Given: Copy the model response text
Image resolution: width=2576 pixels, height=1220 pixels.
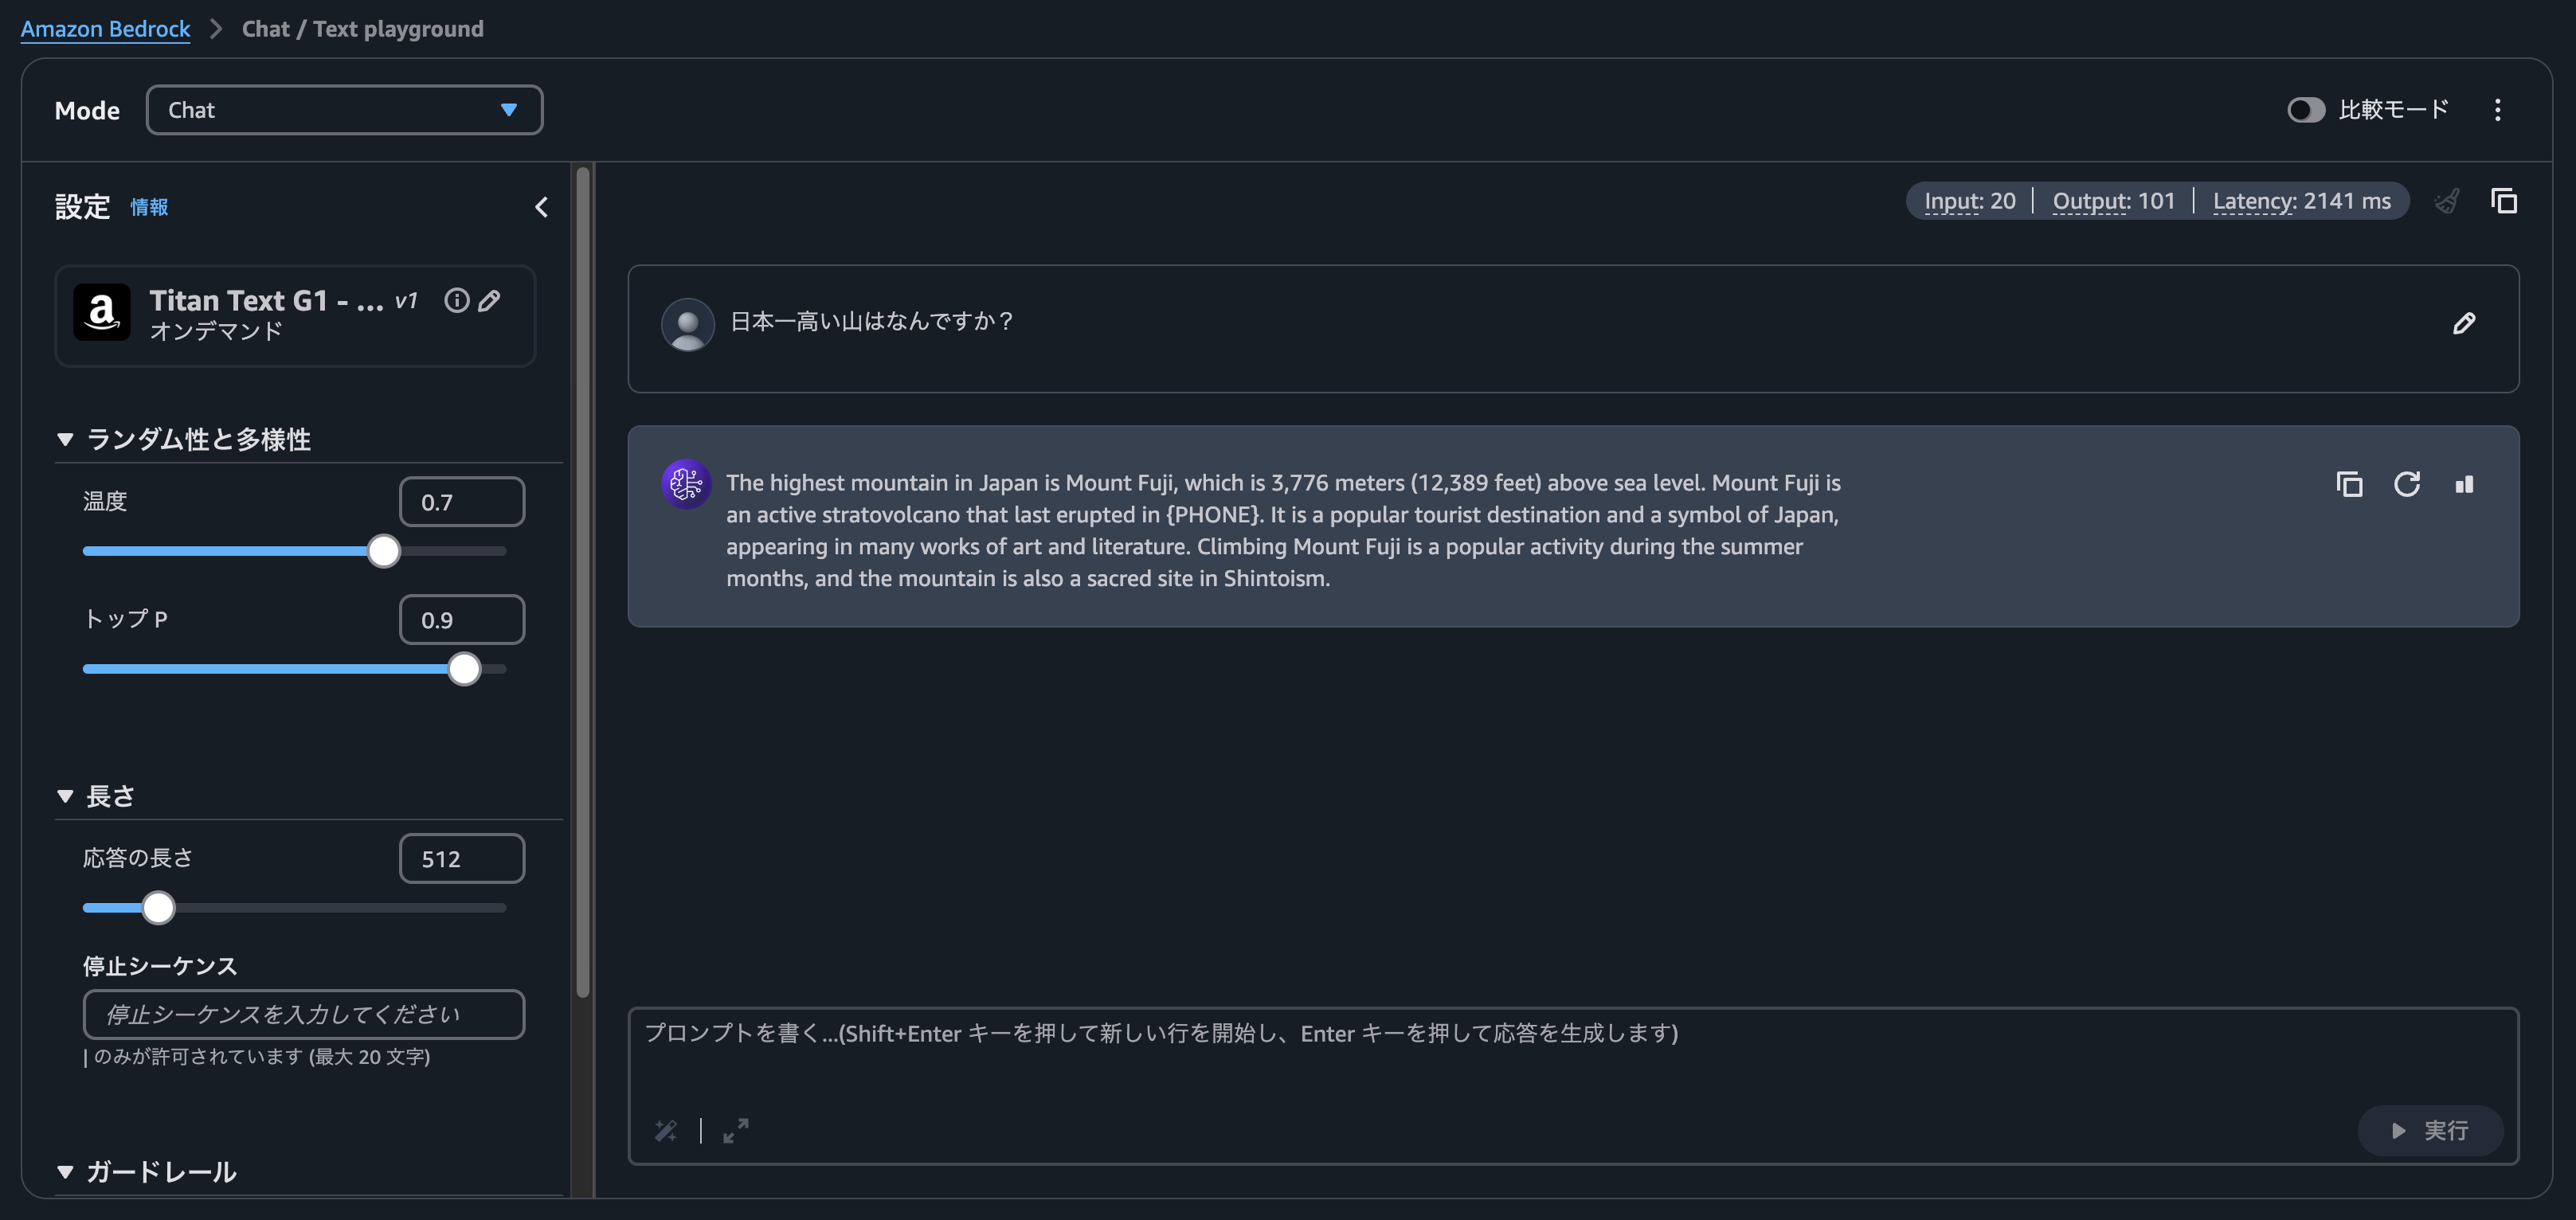Looking at the screenshot, I should pos(2349,484).
